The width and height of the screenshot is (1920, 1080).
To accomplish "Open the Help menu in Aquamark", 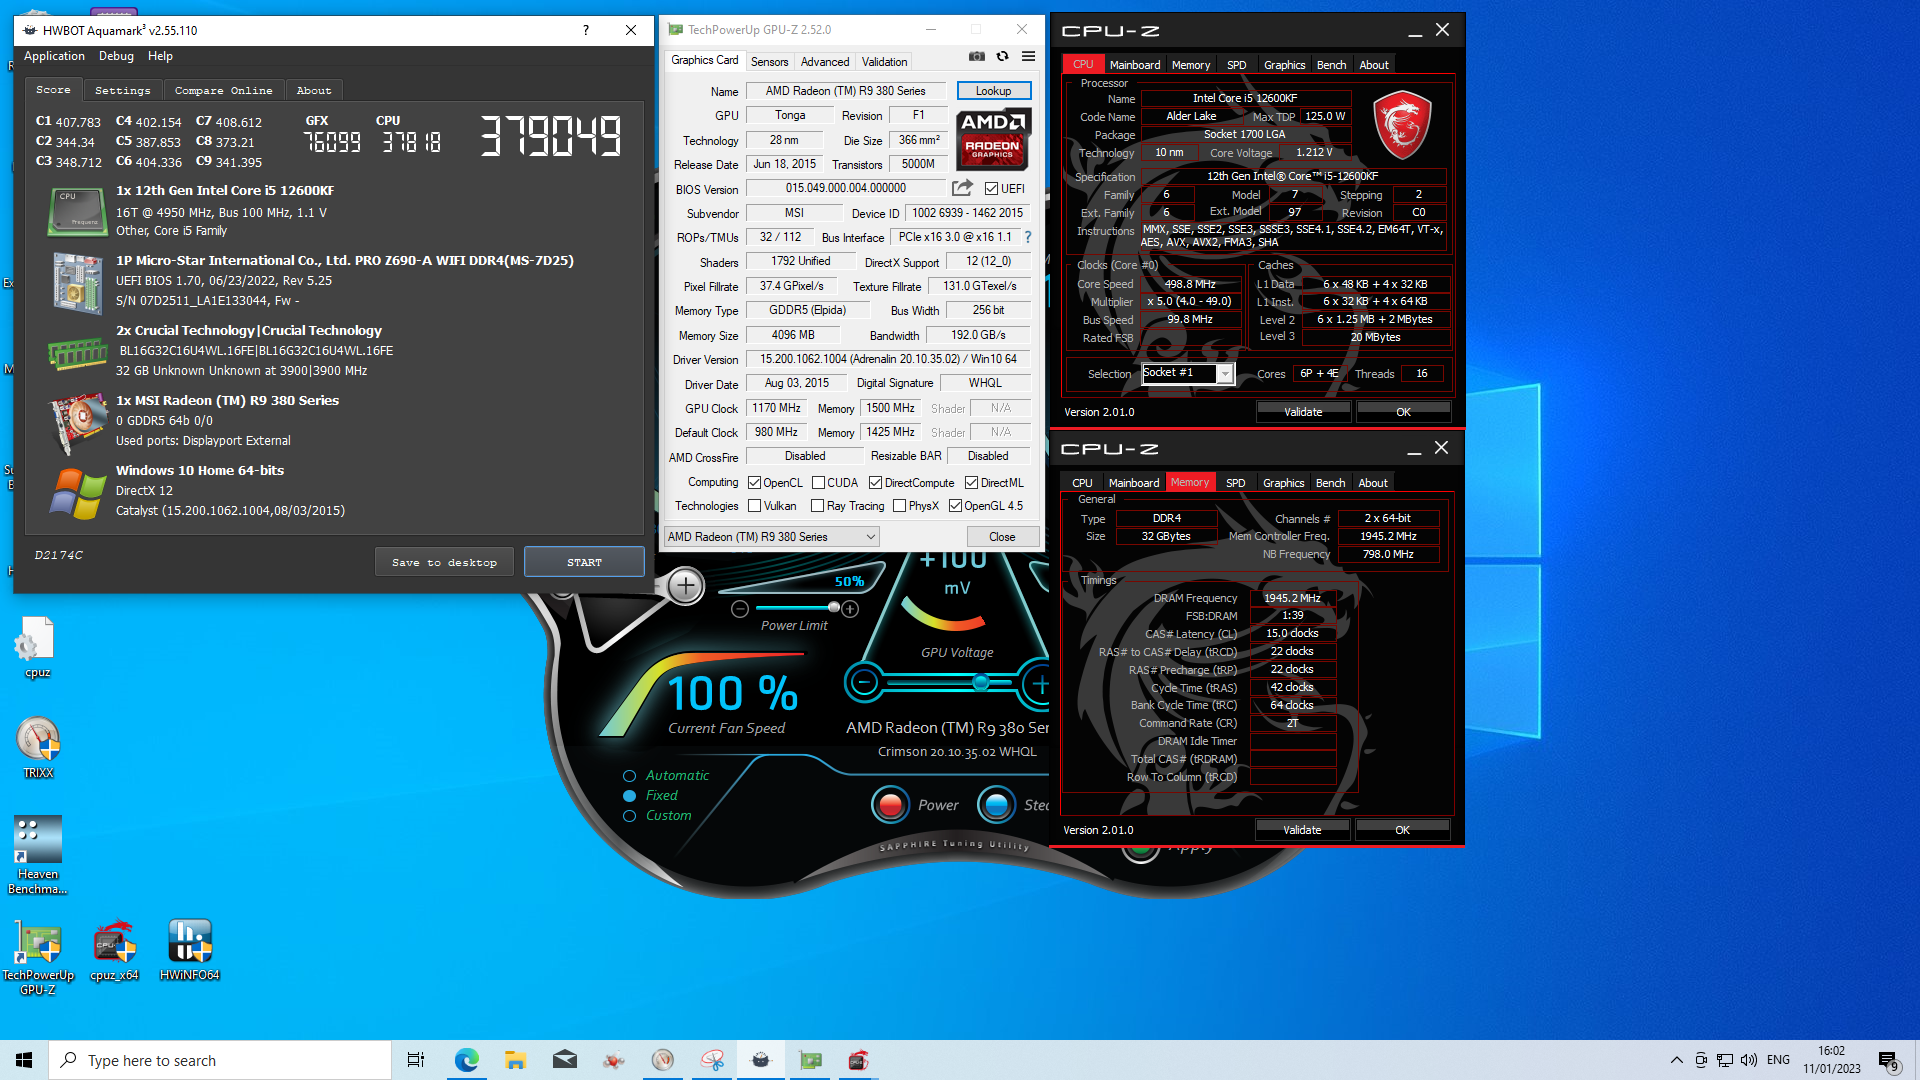I will [x=160, y=56].
